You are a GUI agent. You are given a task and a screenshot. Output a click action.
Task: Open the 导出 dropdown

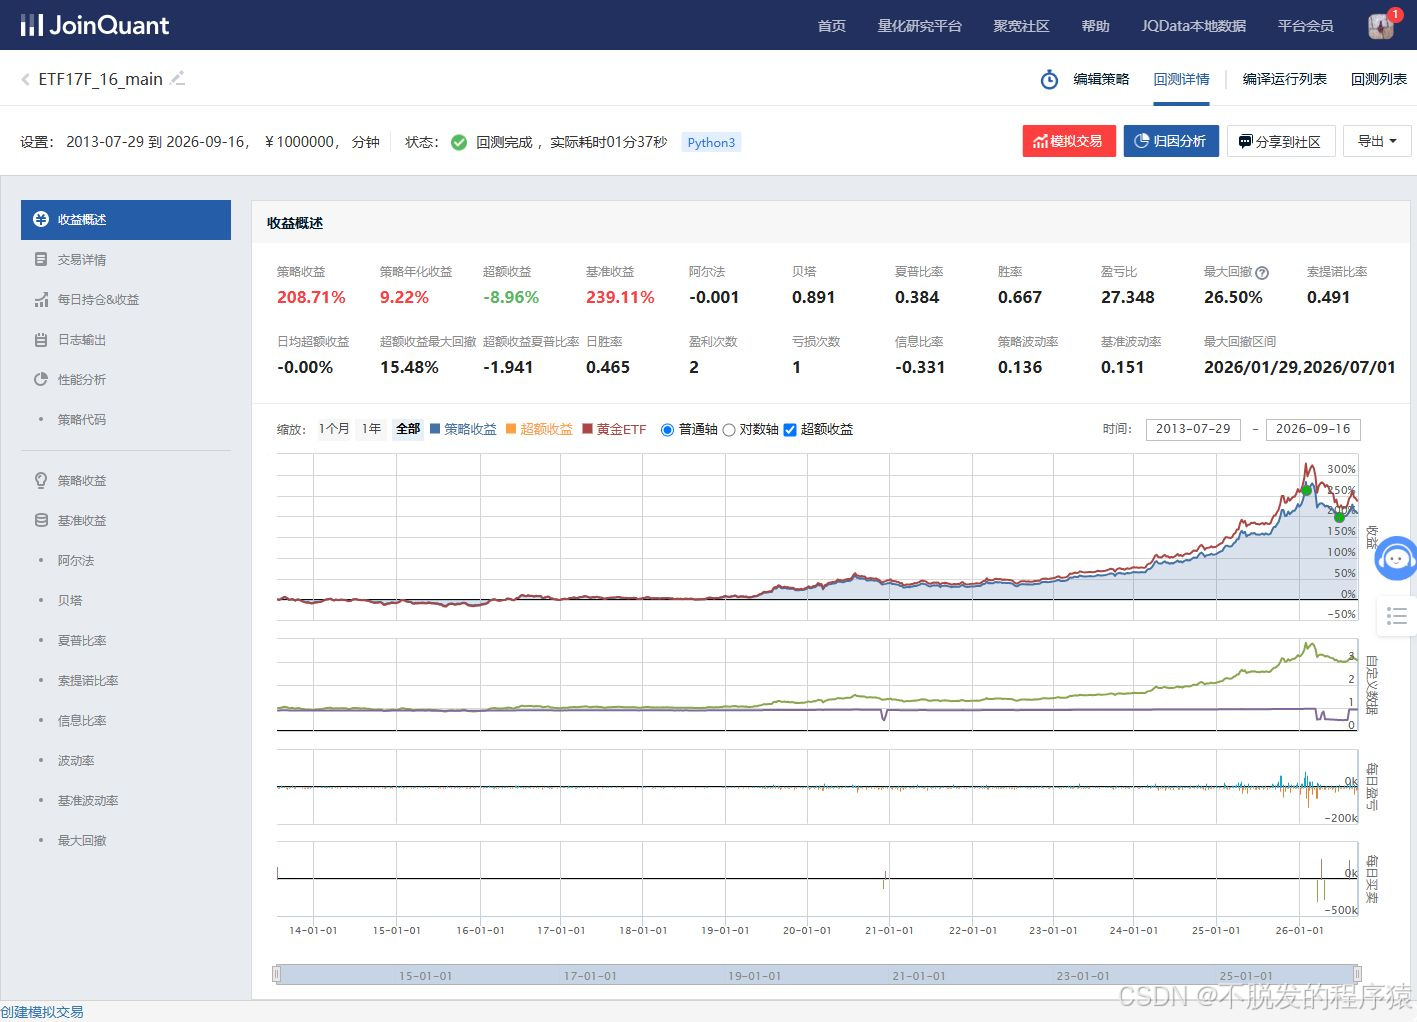pyautogui.click(x=1377, y=141)
